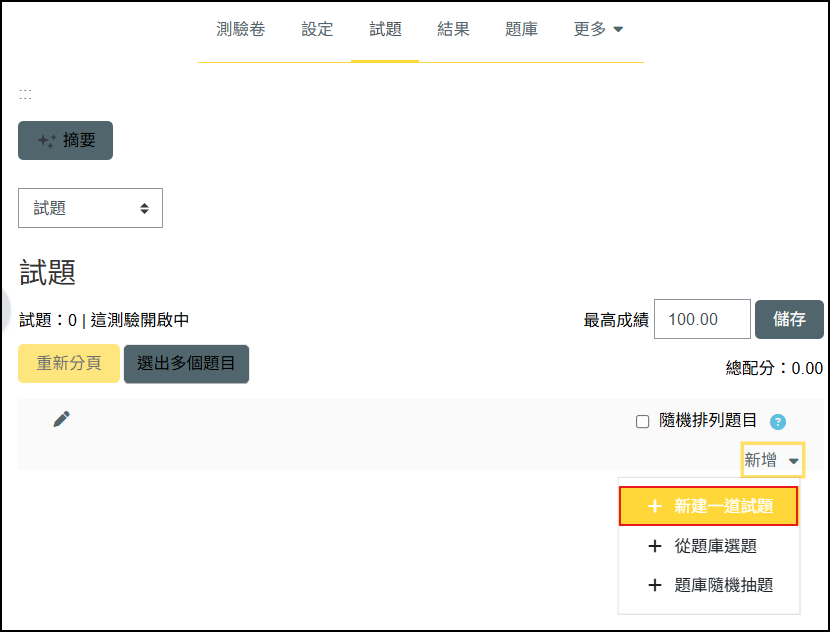Open the 結果 tab
This screenshot has height=632, width=830.
pyautogui.click(x=453, y=29)
